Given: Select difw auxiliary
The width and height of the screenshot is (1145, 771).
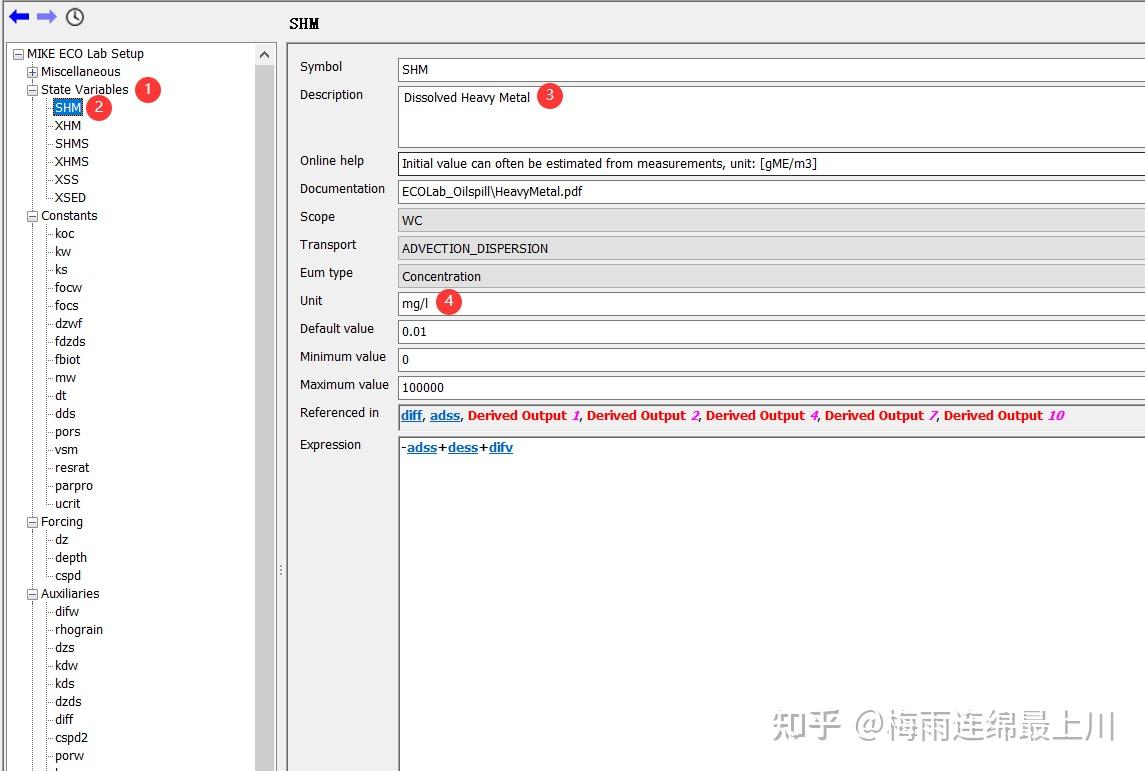Looking at the screenshot, I should click(x=66, y=612).
